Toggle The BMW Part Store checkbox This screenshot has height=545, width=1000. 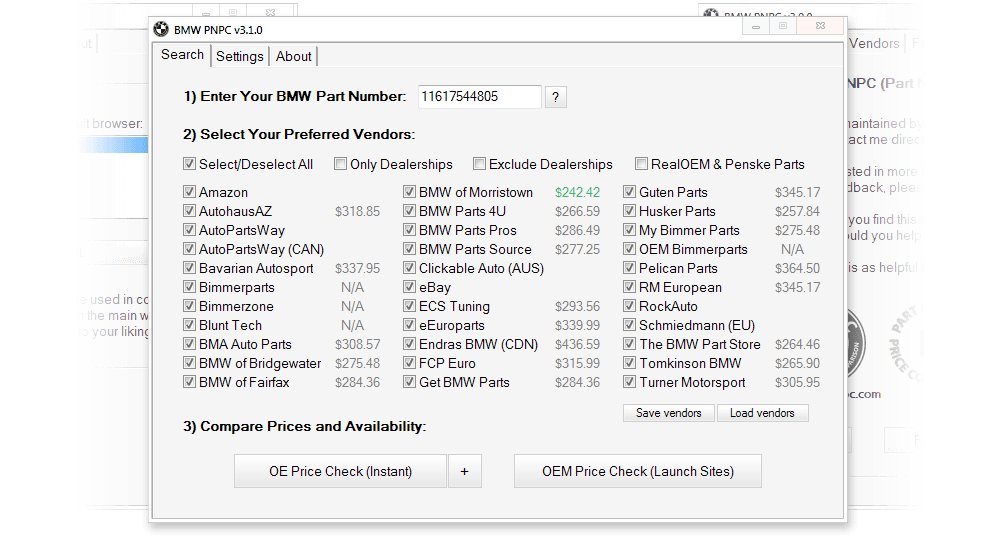pos(629,344)
